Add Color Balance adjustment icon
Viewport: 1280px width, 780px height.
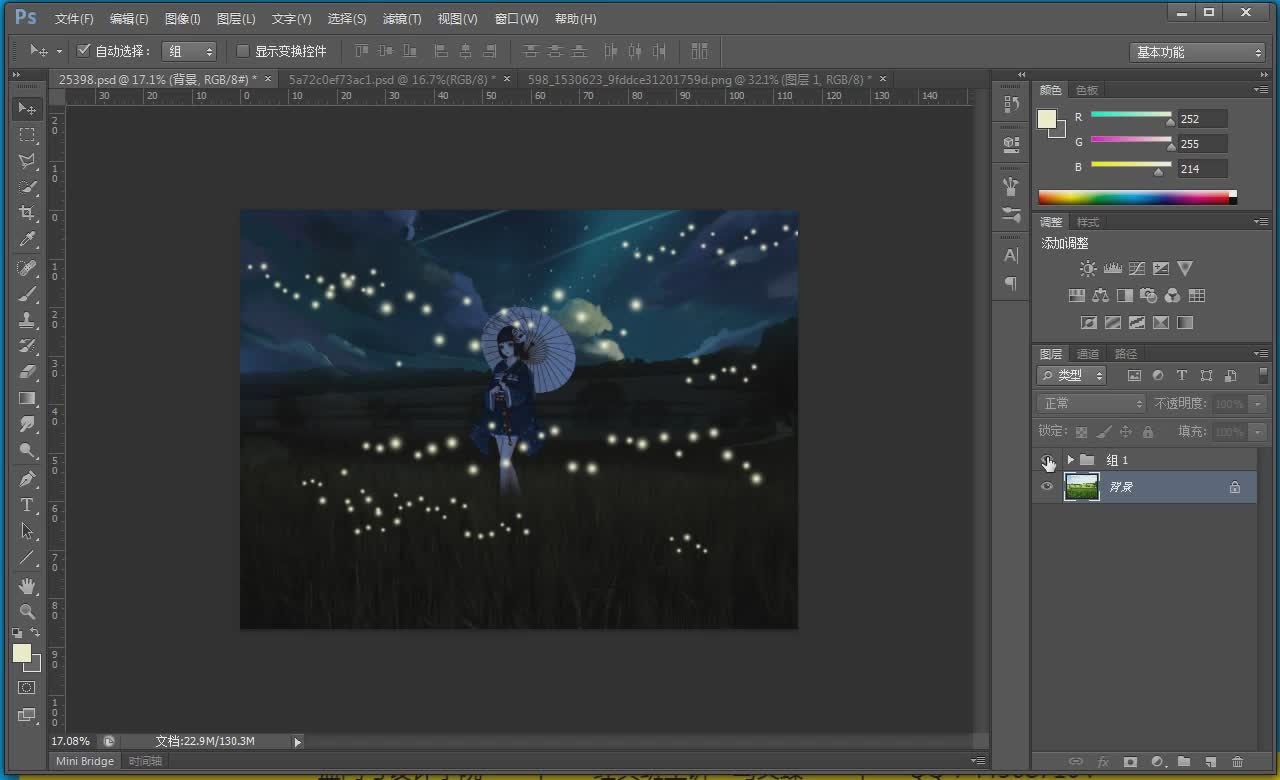1100,295
